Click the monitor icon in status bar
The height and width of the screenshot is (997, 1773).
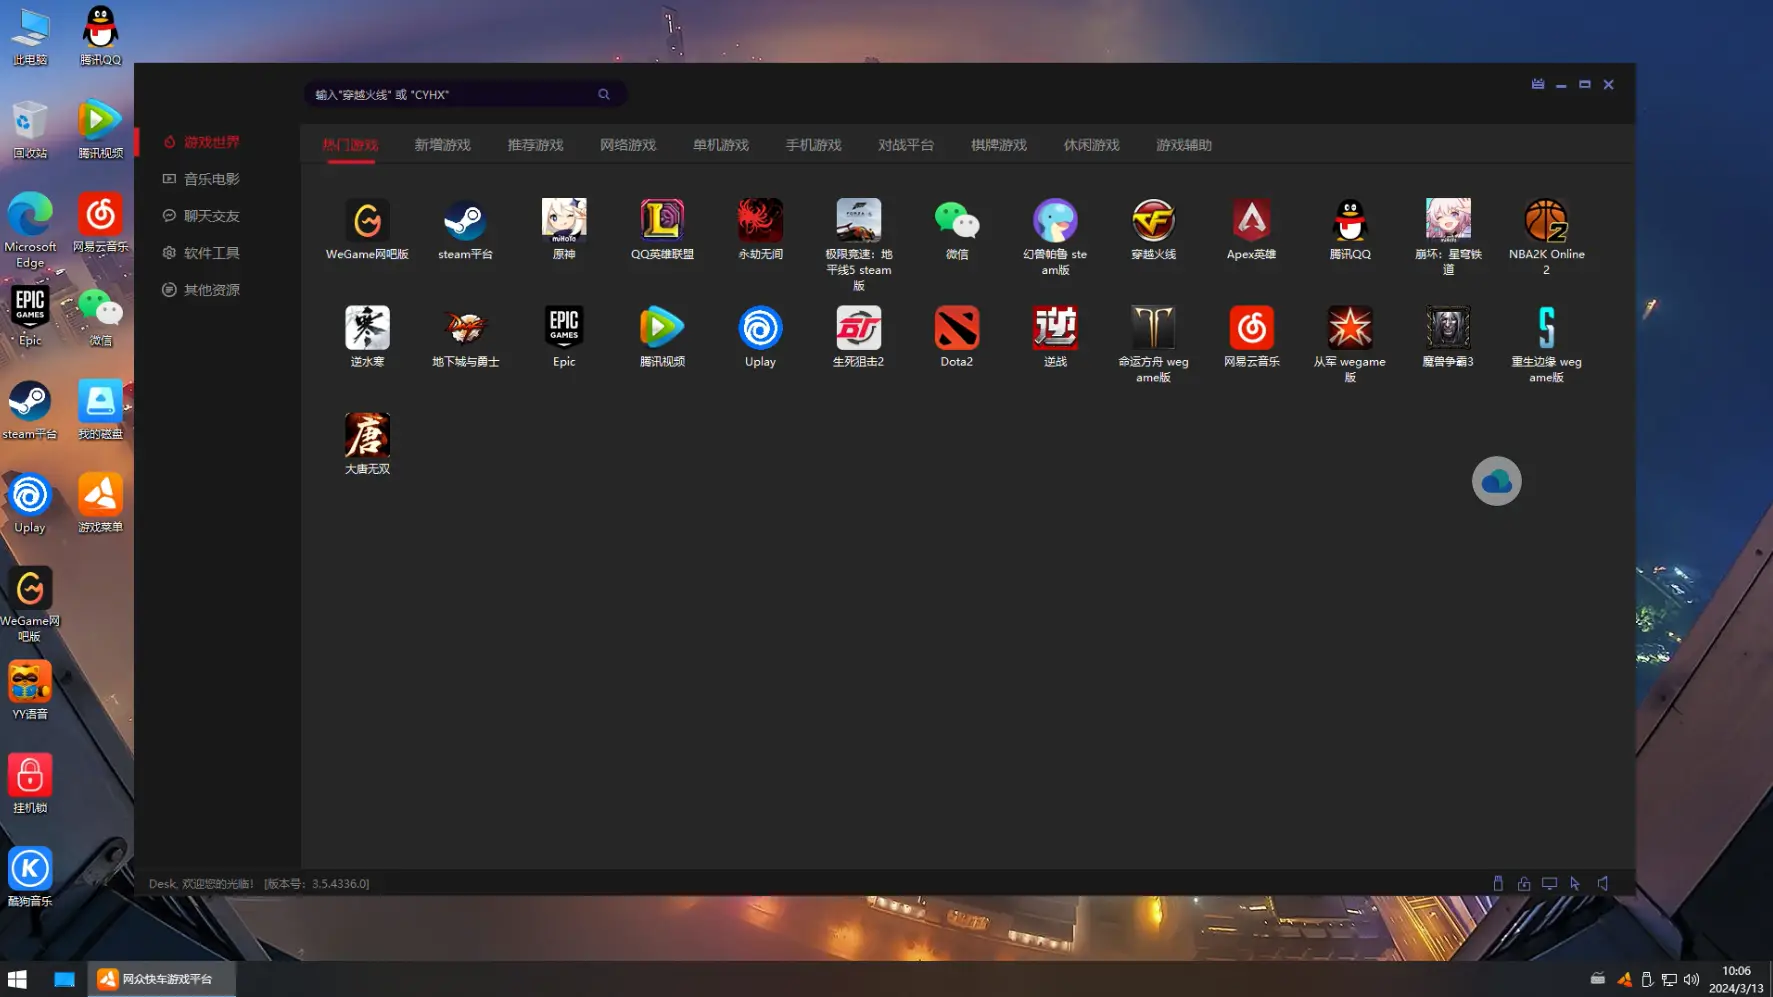(x=1549, y=883)
